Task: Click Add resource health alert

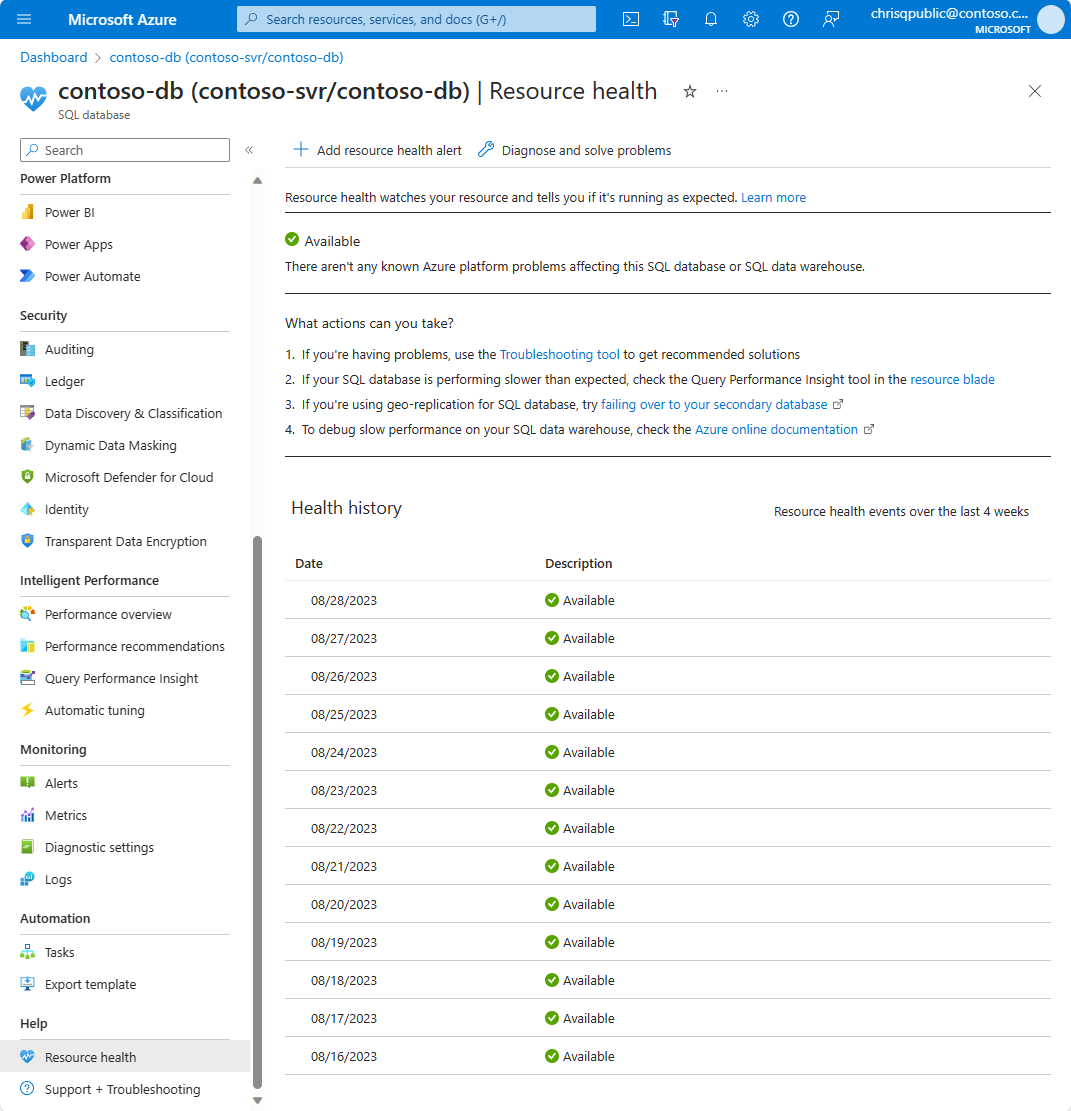Action: [377, 150]
